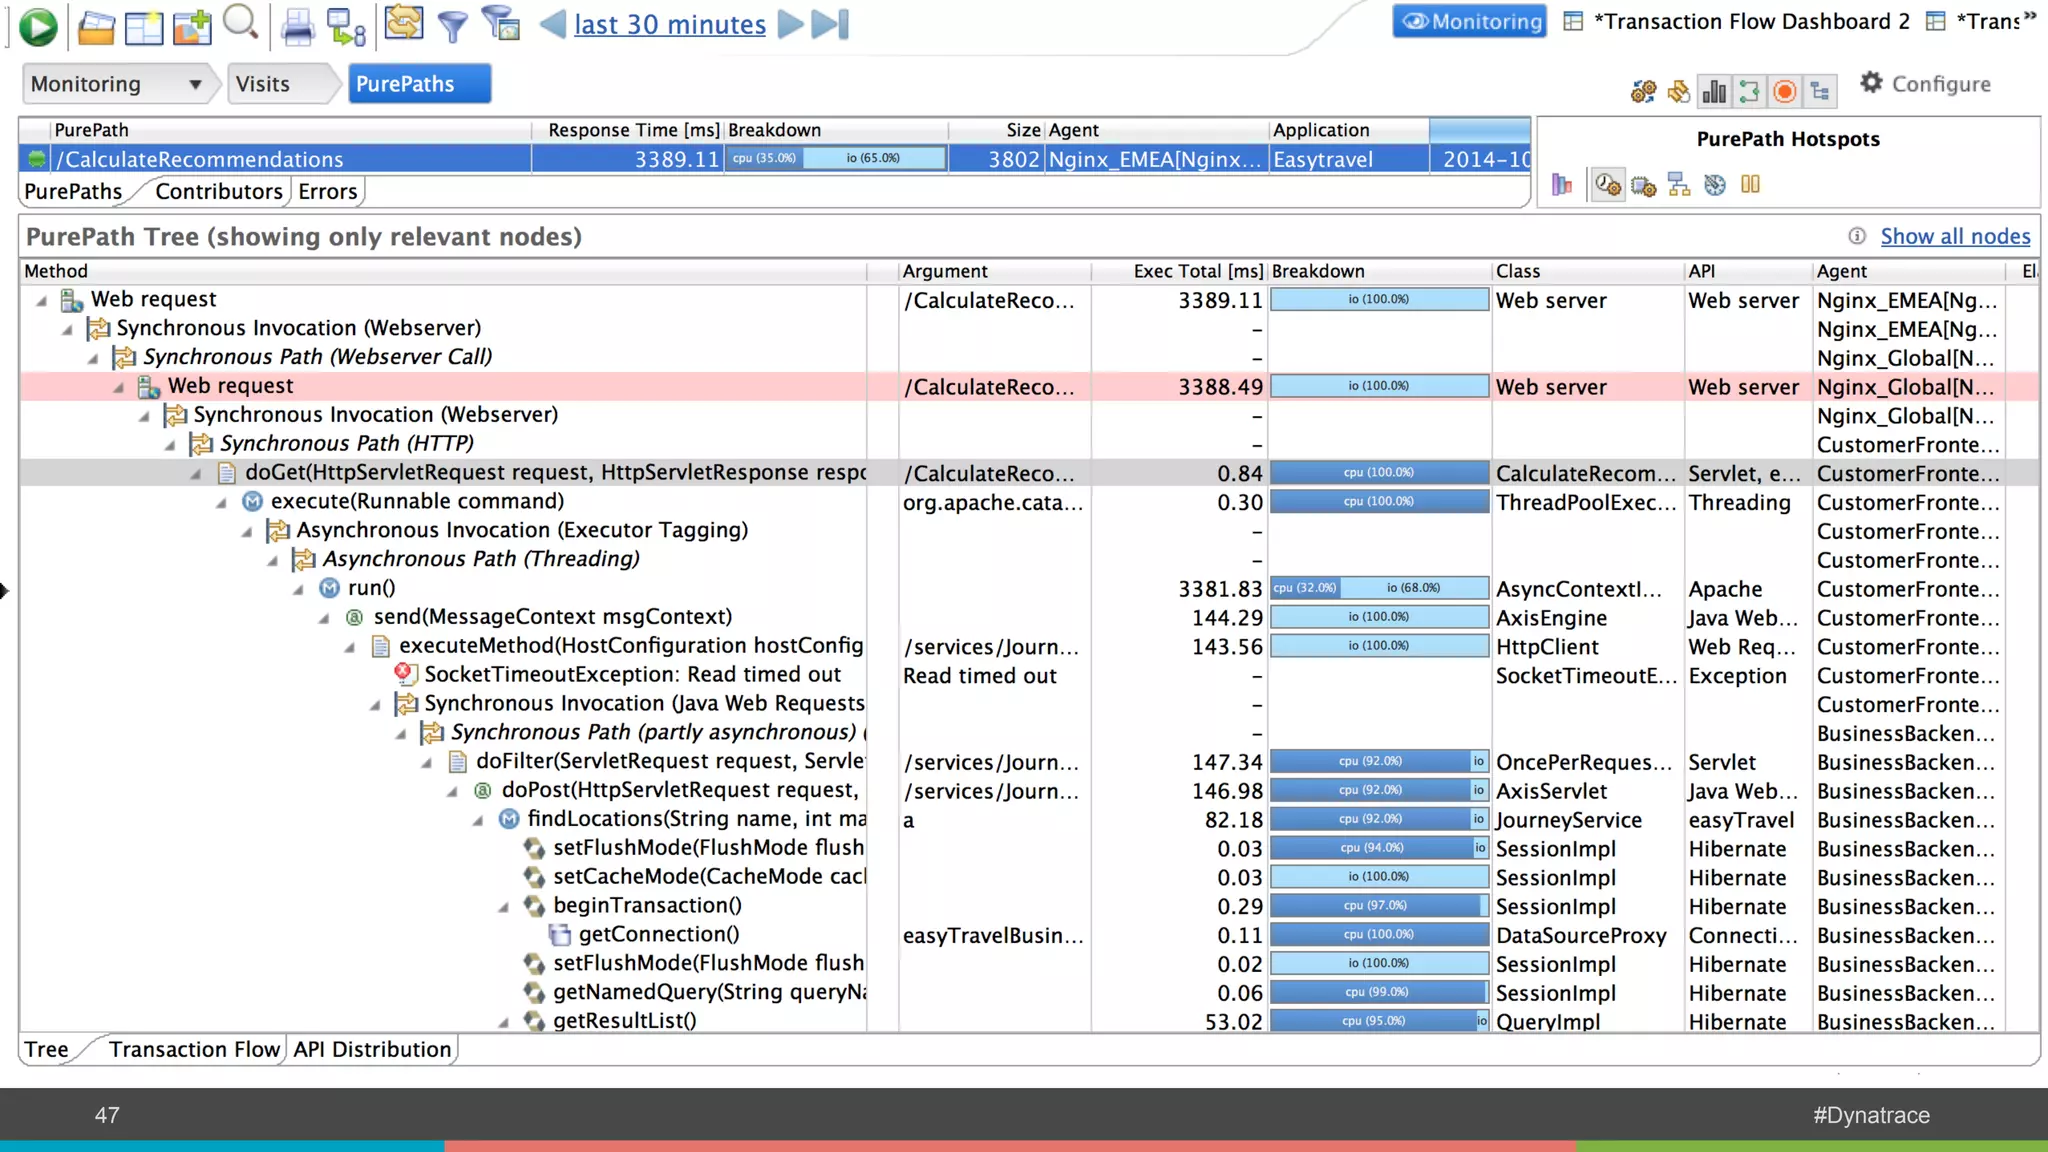The image size is (2048, 1152).
Task: Click the yellow two-column pause icon
Action: (x=1750, y=184)
